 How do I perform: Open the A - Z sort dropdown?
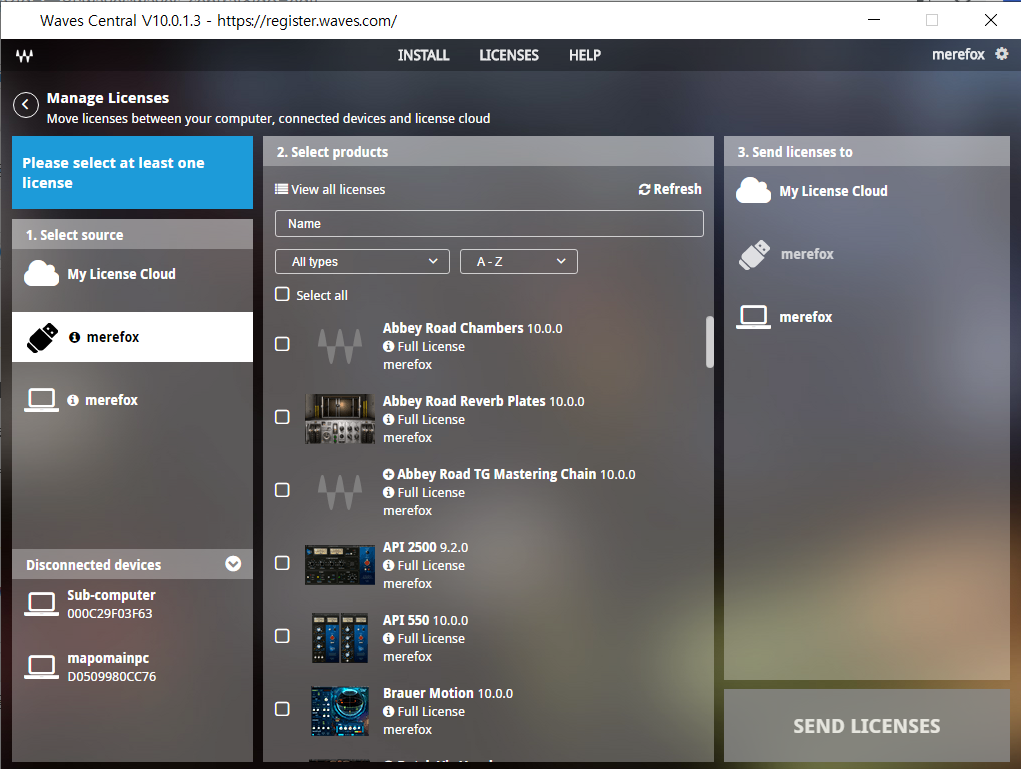tap(518, 262)
